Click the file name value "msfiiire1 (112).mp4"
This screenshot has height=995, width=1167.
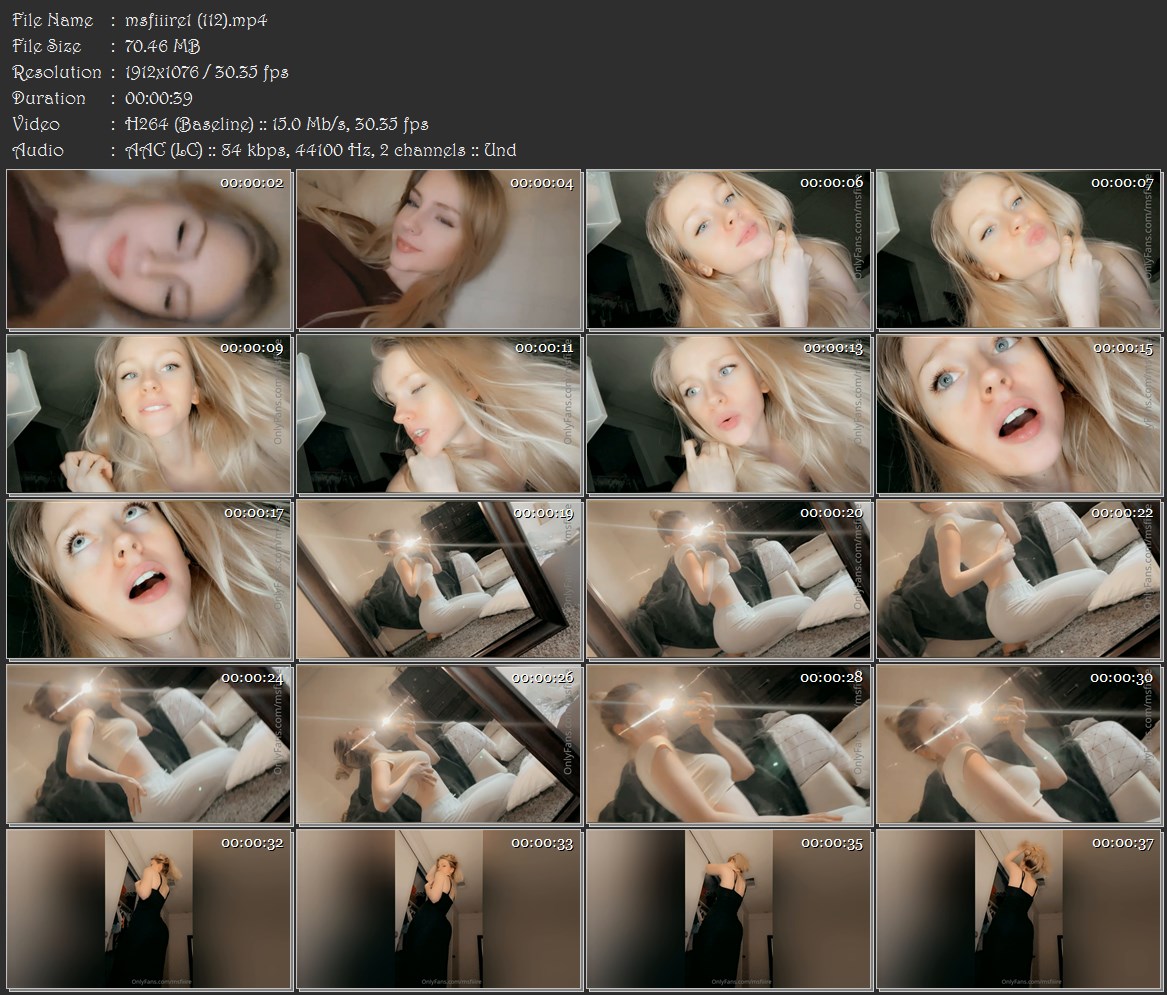pos(196,20)
